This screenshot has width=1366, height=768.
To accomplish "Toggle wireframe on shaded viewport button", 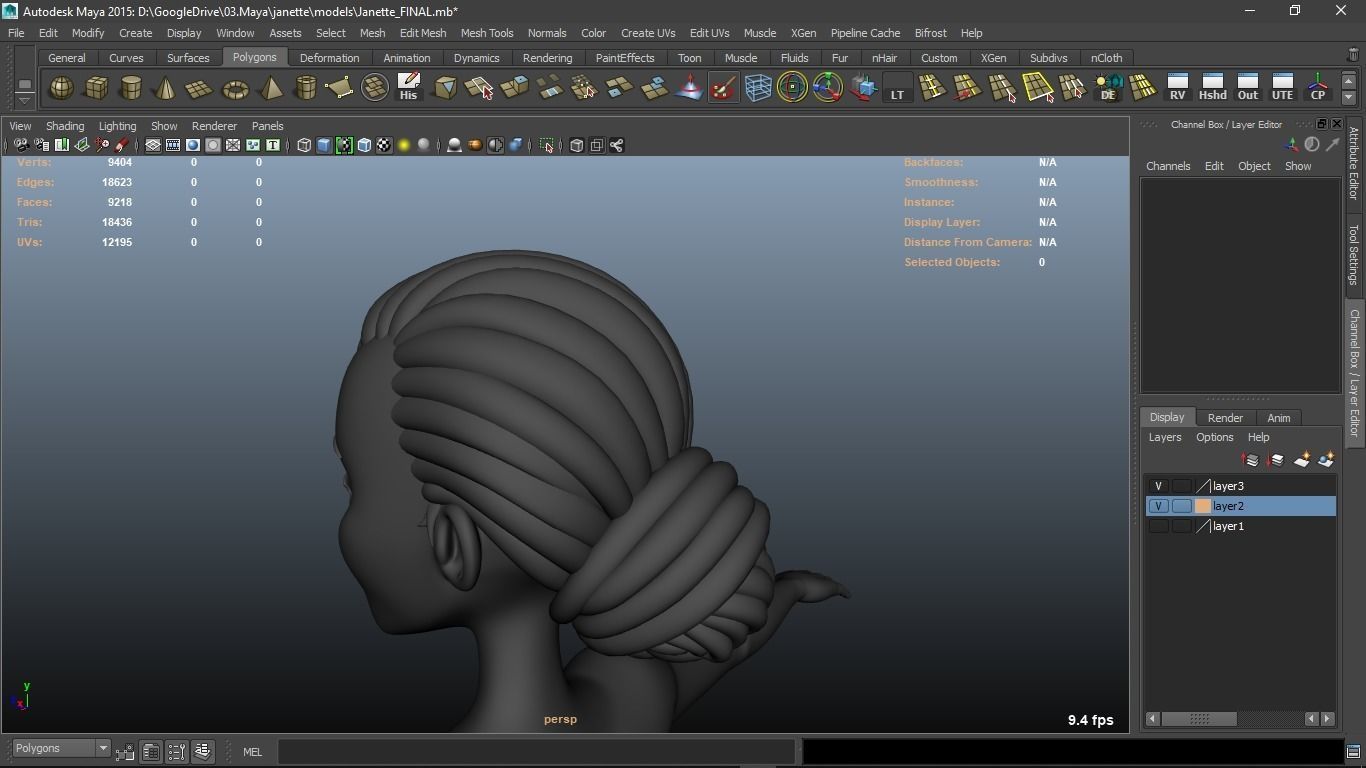I will 364,146.
